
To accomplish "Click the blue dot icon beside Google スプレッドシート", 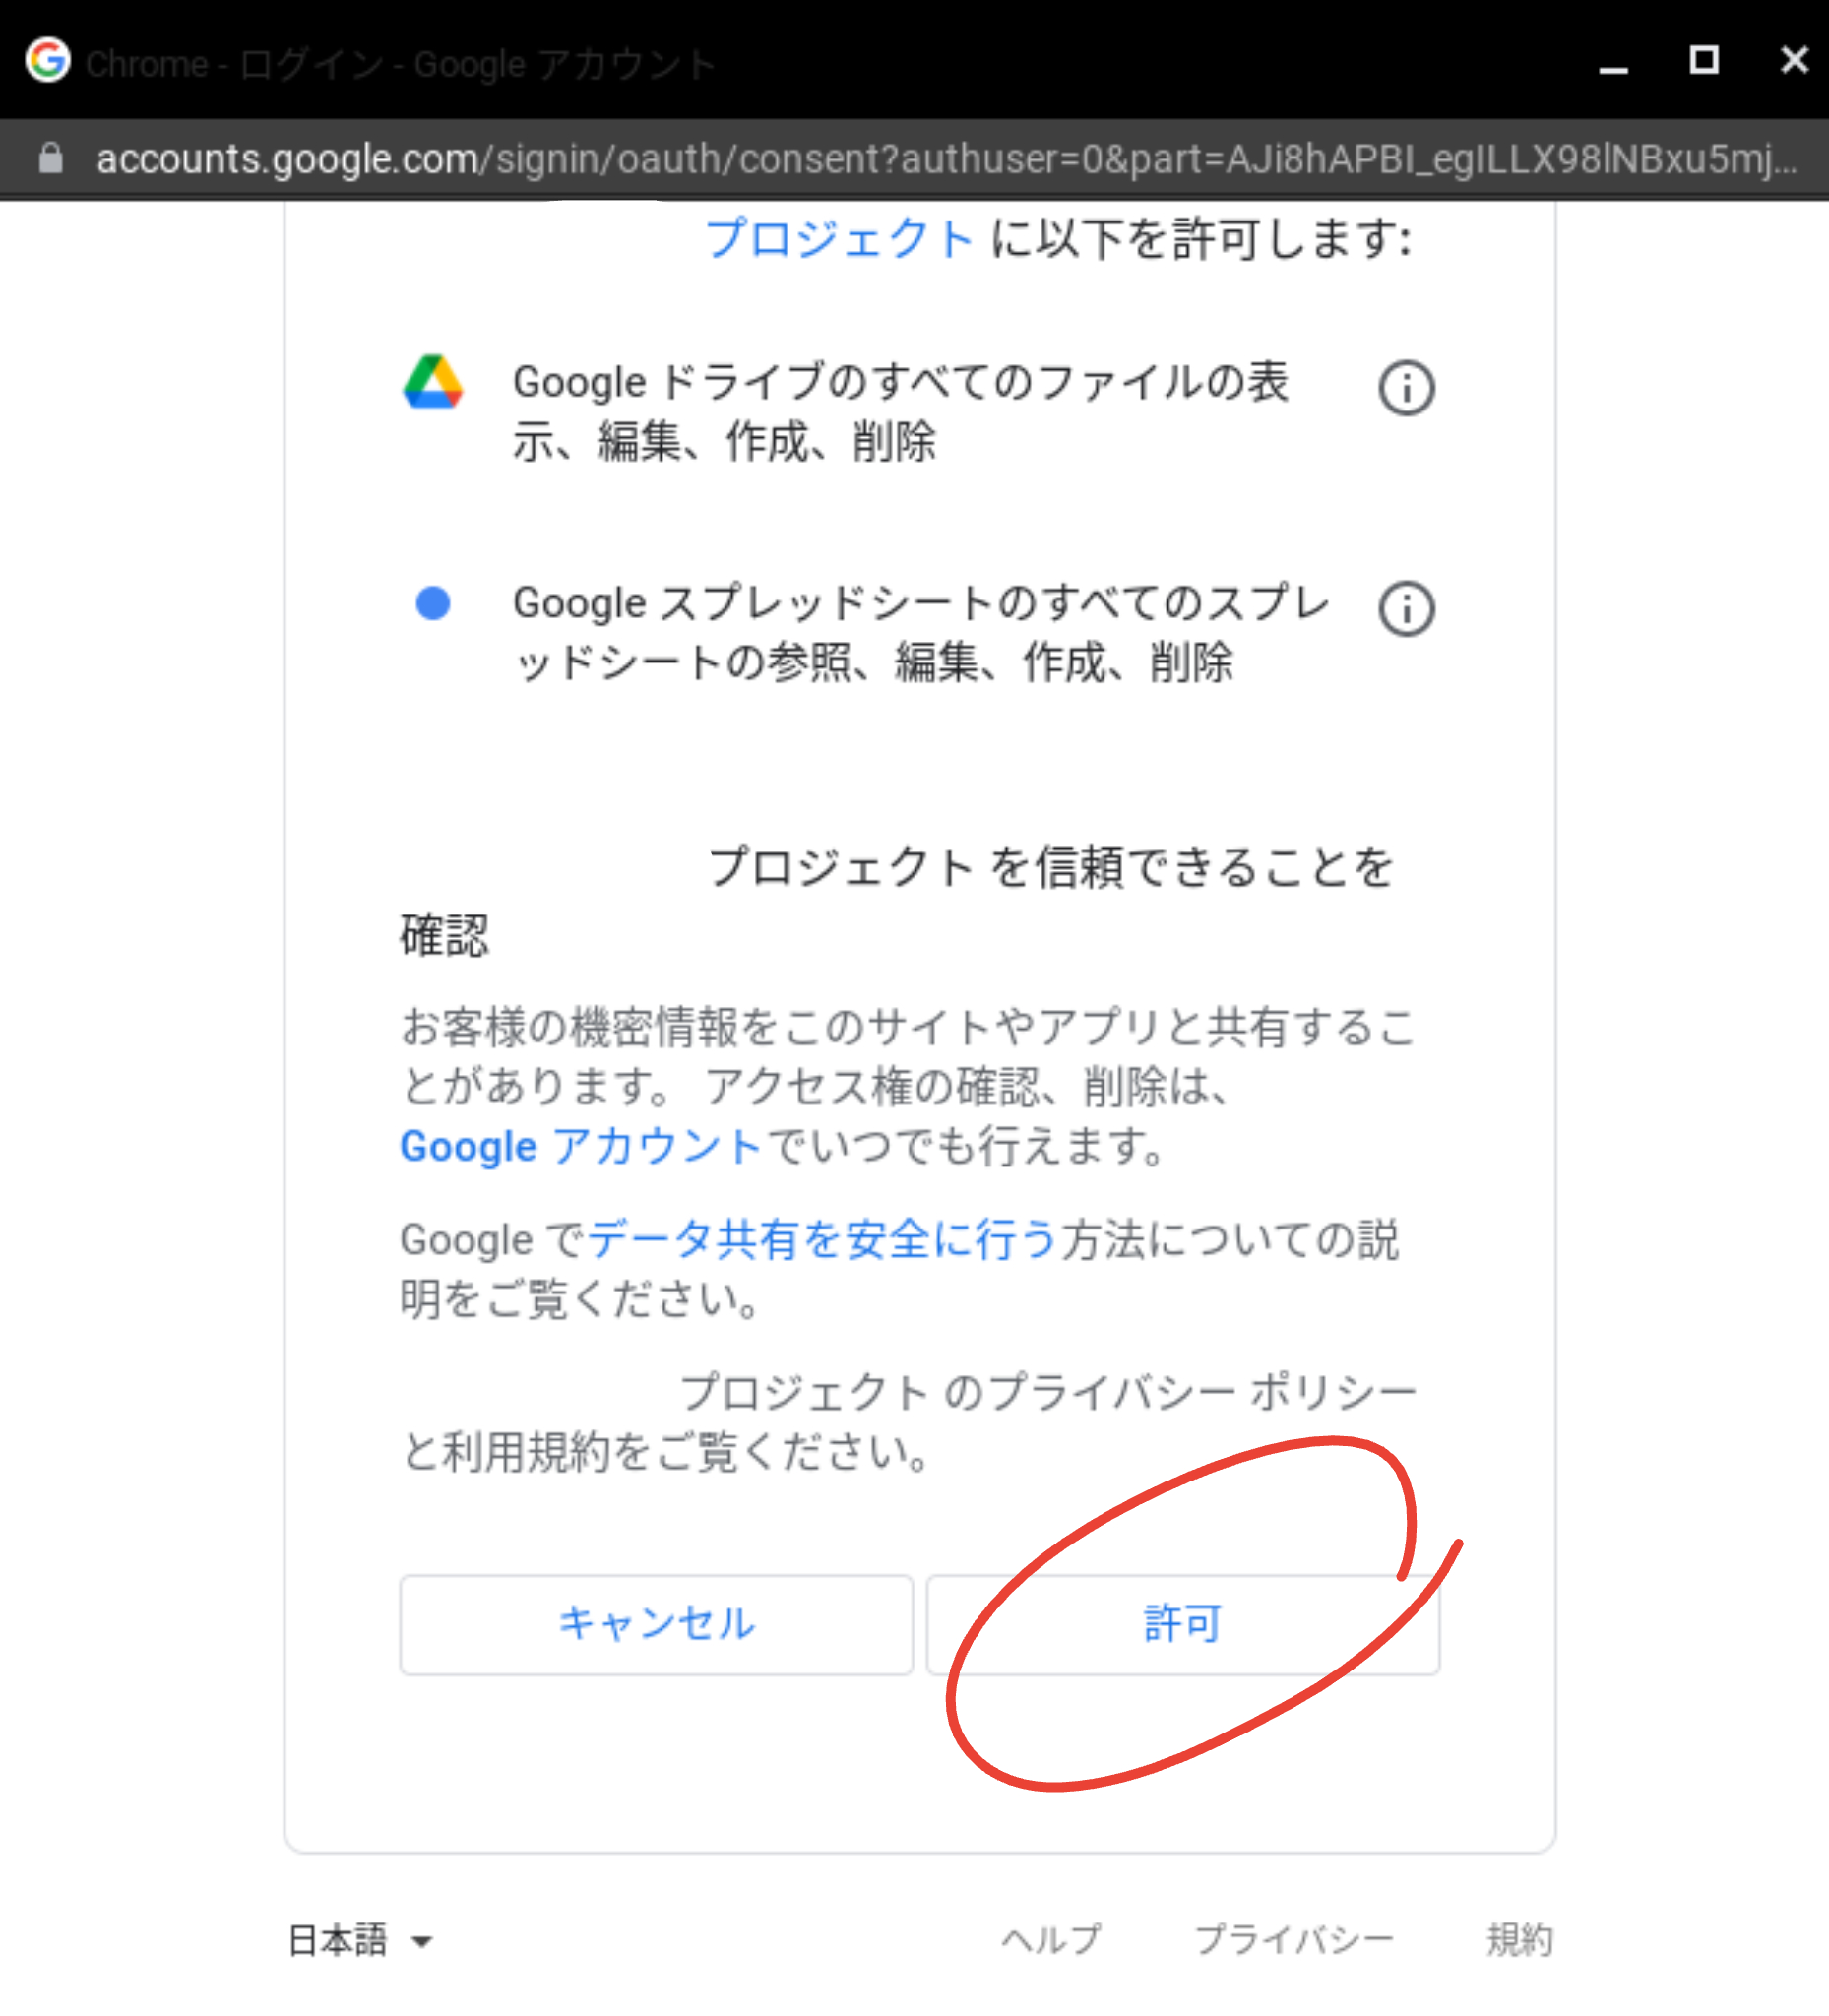I will (433, 603).
